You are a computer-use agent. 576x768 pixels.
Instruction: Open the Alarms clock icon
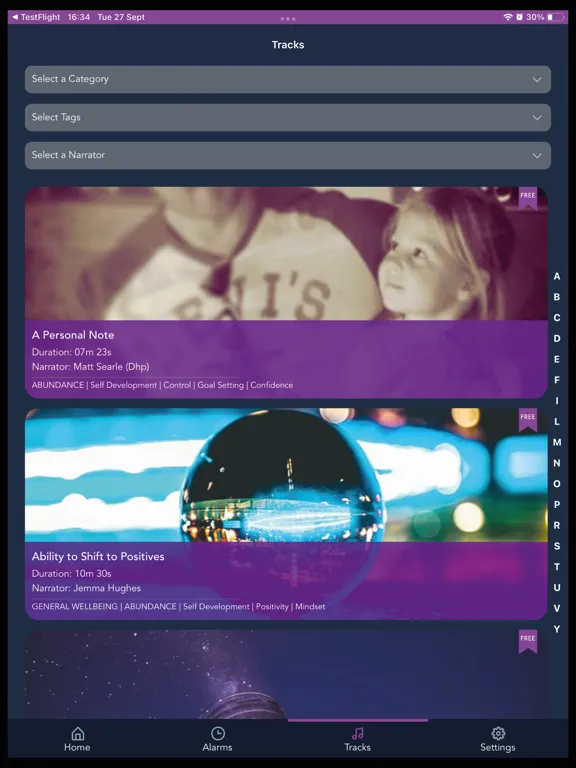click(x=217, y=733)
